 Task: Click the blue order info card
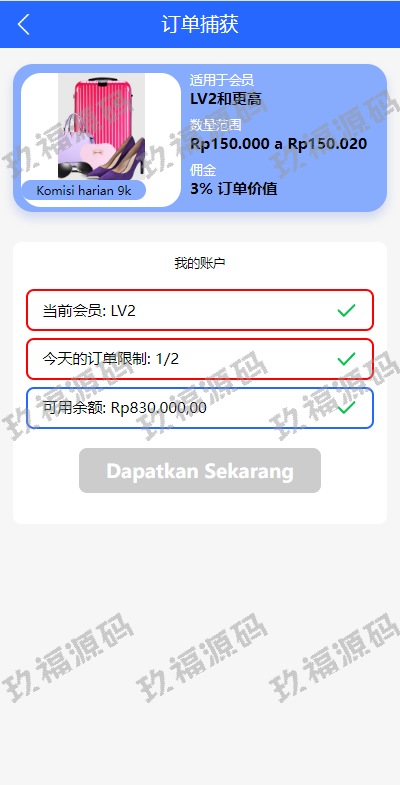[x=200, y=138]
